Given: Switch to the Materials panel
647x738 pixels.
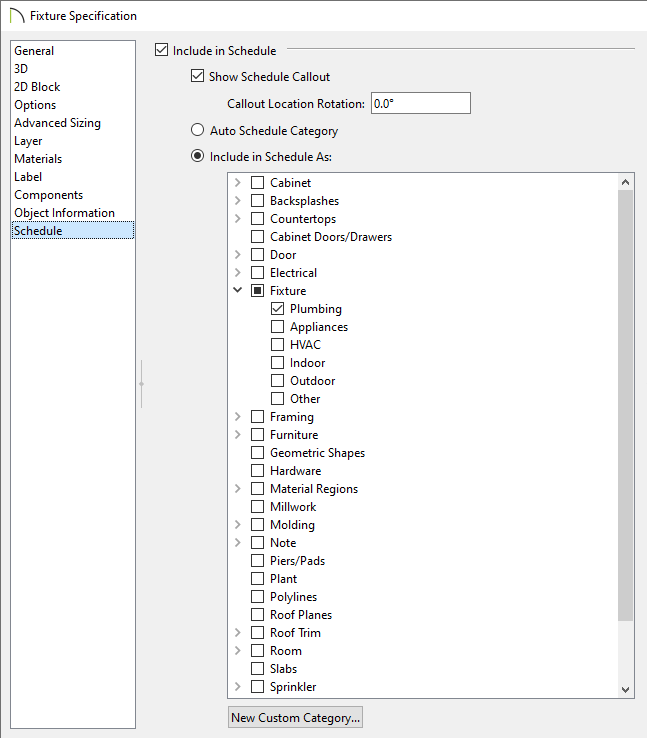Looking at the screenshot, I should click(38, 159).
